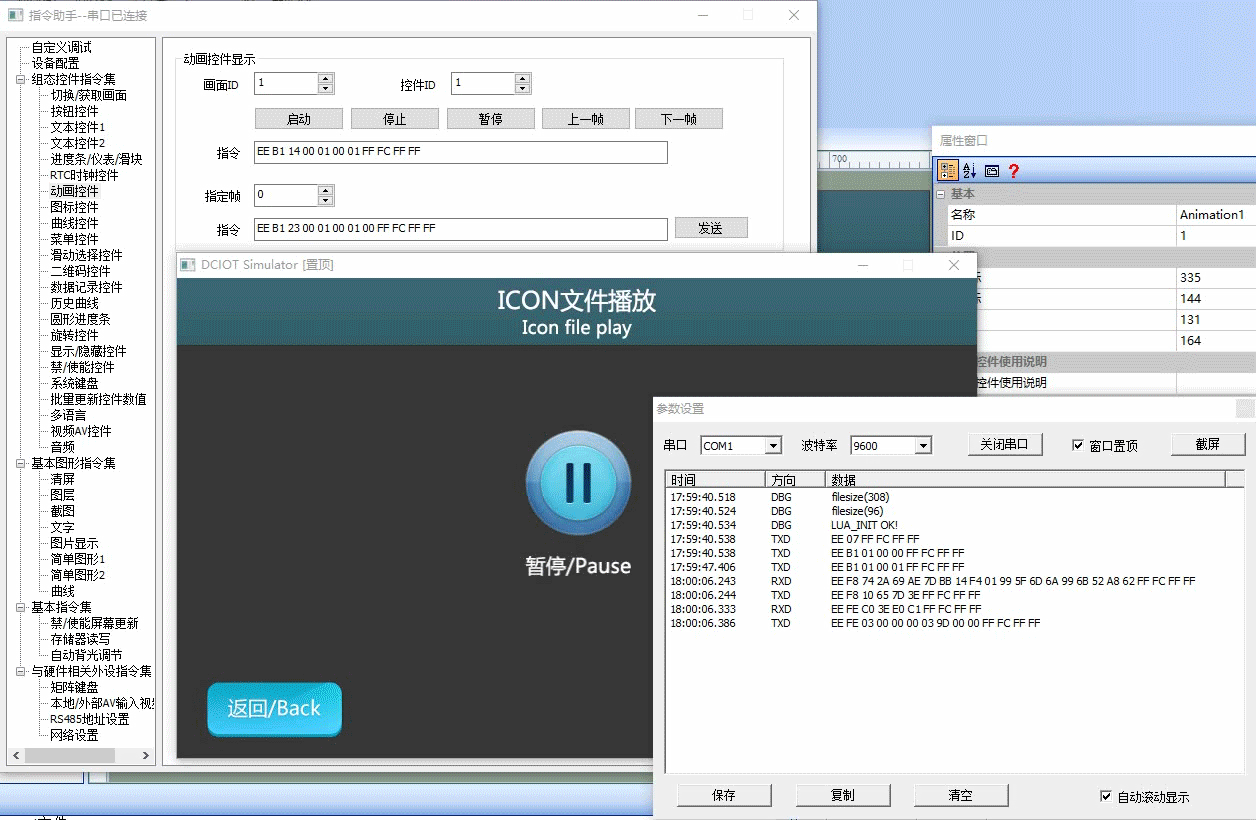
Task: Click the round blue pause button icon
Action: (578, 482)
